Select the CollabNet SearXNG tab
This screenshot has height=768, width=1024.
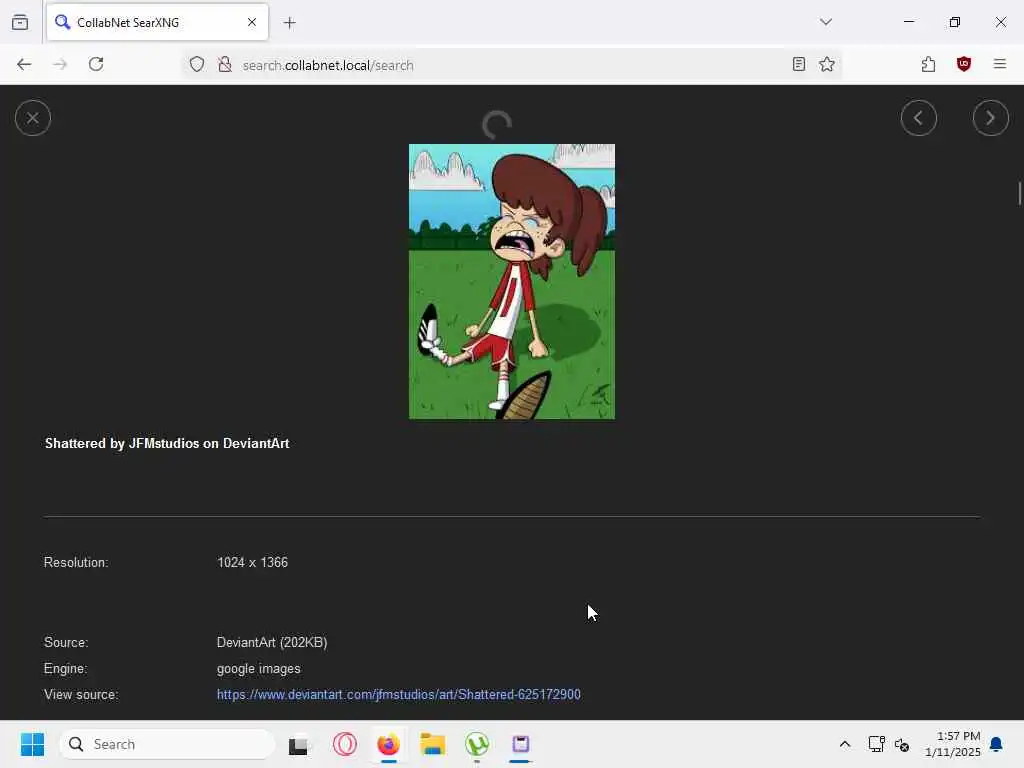[157, 22]
